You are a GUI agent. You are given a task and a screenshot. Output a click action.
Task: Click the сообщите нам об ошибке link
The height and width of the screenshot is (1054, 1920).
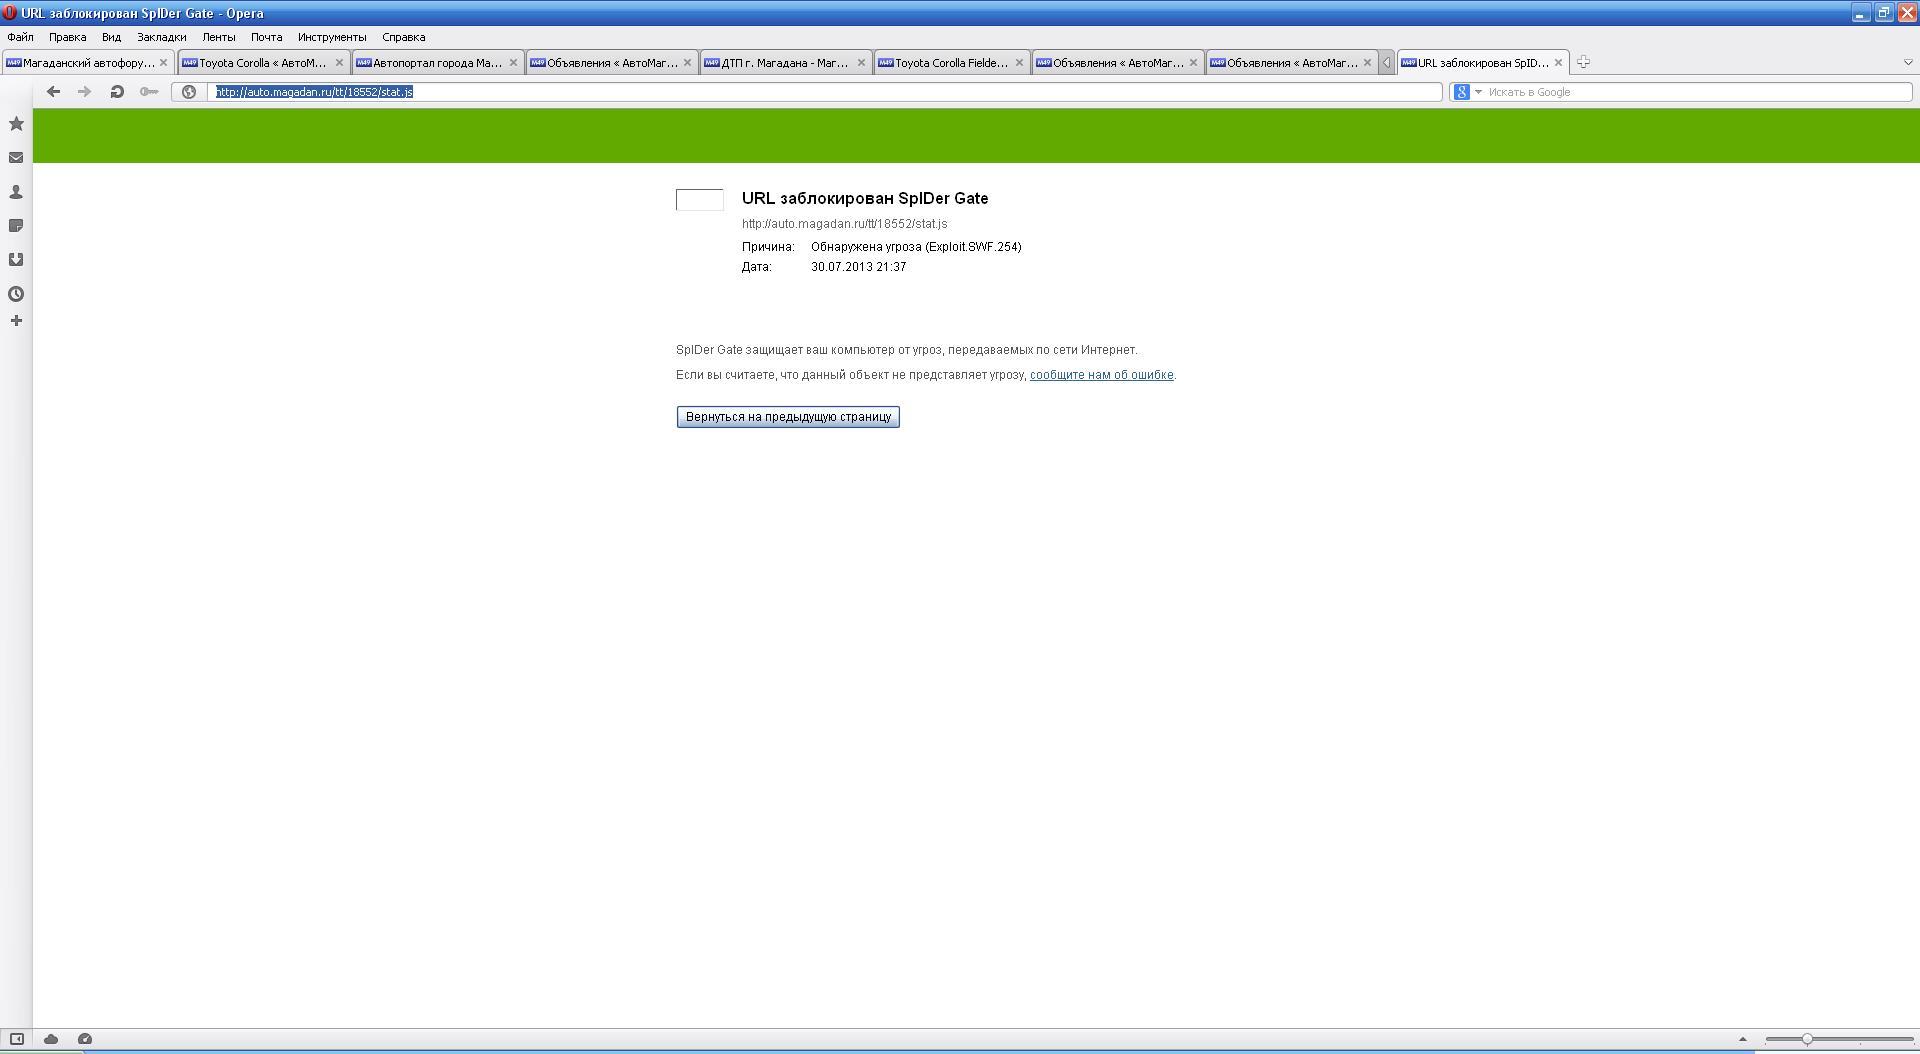pos(1101,375)
